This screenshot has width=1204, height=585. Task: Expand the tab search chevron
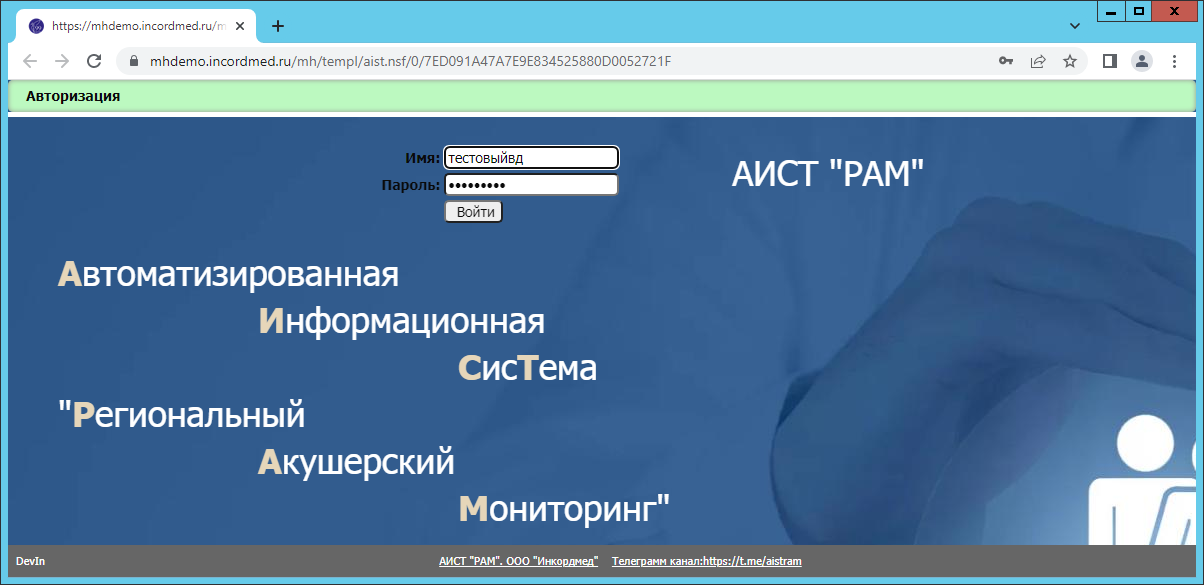pos(1075,26)
